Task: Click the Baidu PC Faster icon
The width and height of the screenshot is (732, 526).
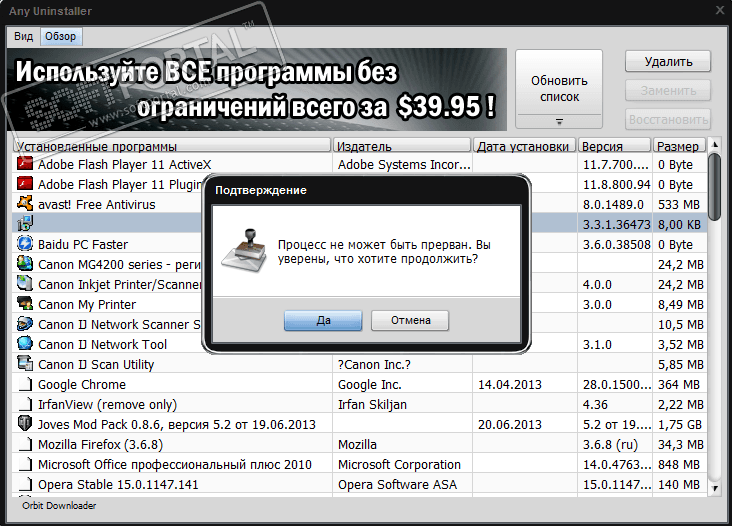Action: (x=25, y=244)
